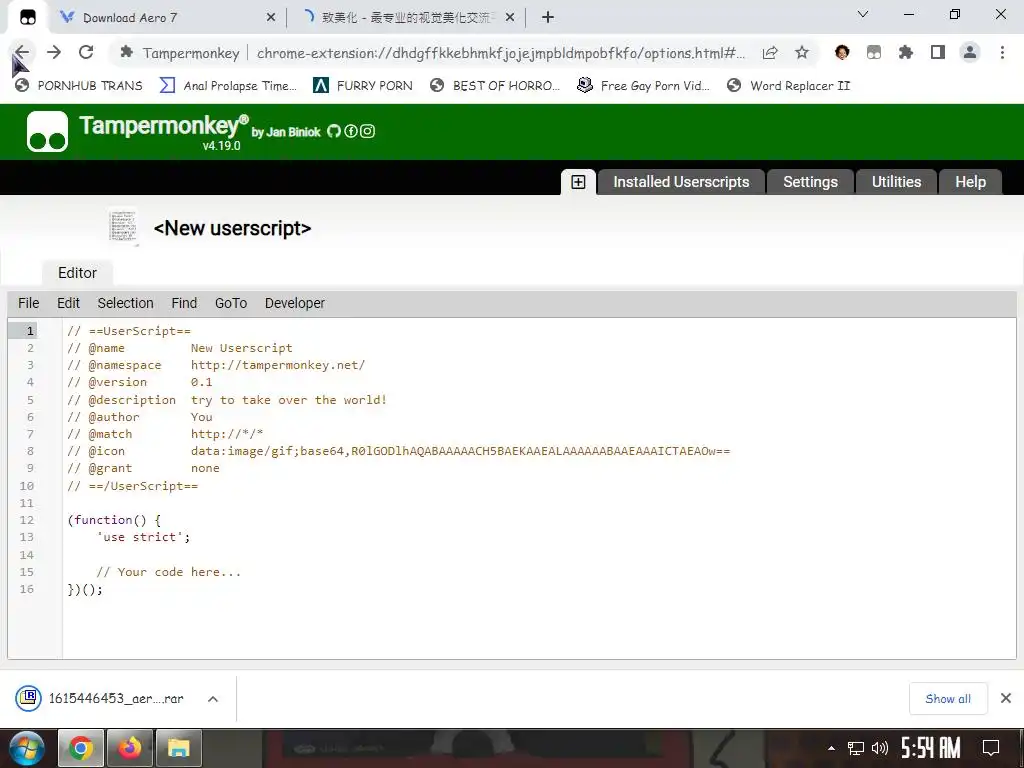Click Show all downloads button
Viewport: 1024px width, 768px height.
click(x=948, y=699)
